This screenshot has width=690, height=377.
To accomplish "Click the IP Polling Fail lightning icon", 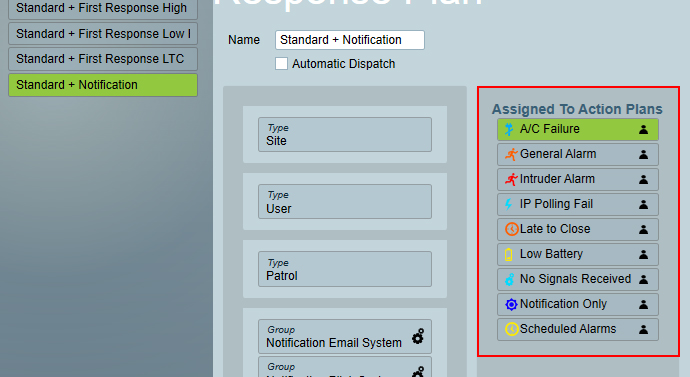I will point(508,204).
